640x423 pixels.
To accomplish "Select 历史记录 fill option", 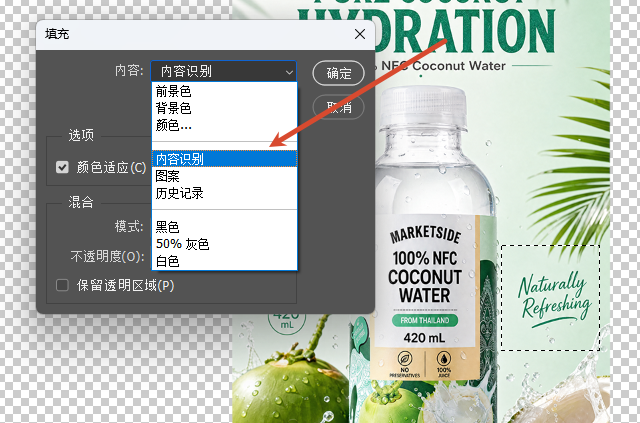I will pos(224,193).
